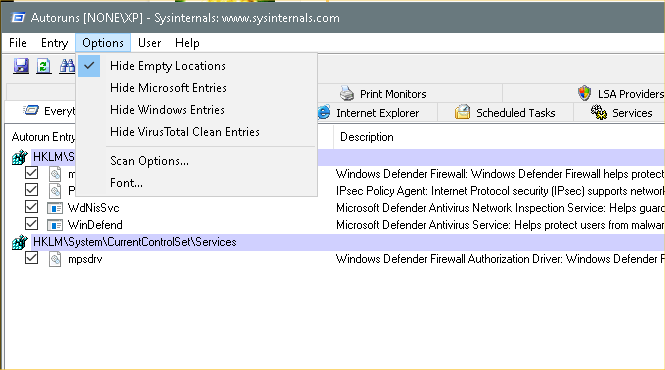Click the Everything tab icon
The height and width of the screenshot is (370, 665).
[x=31, y=111]
